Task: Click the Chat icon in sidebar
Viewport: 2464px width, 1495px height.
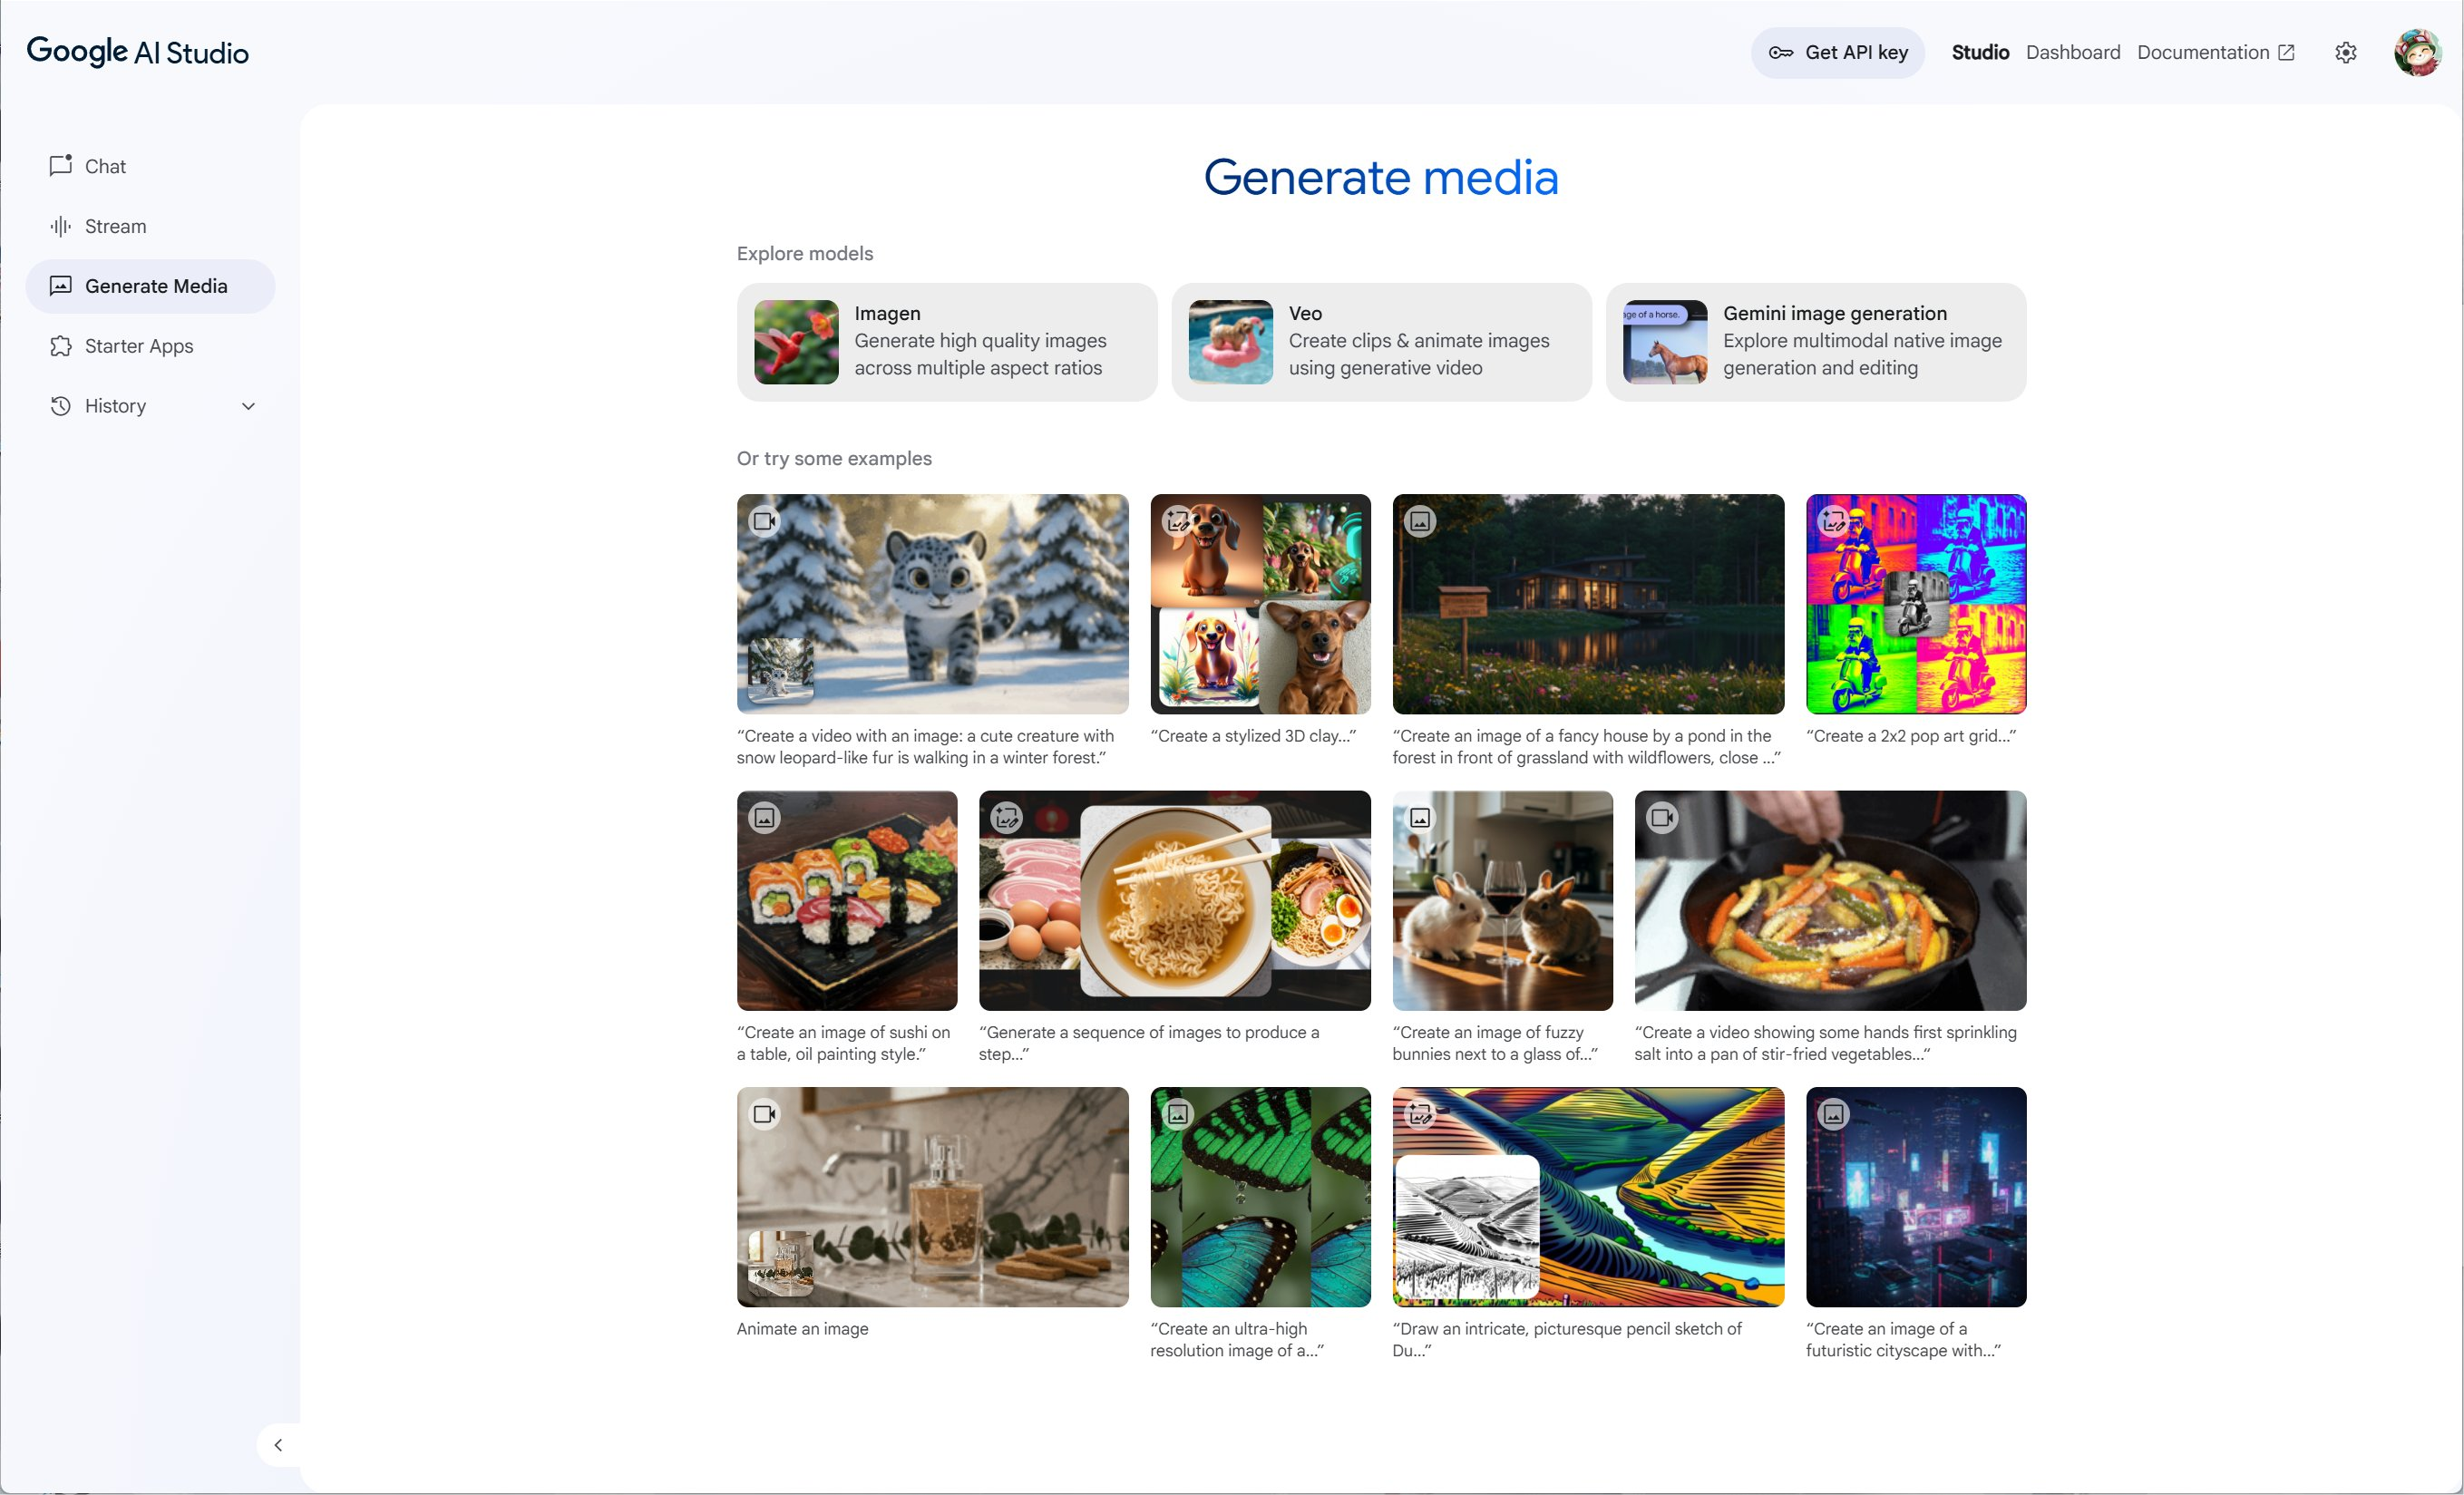Action: [x=61, y=166]
